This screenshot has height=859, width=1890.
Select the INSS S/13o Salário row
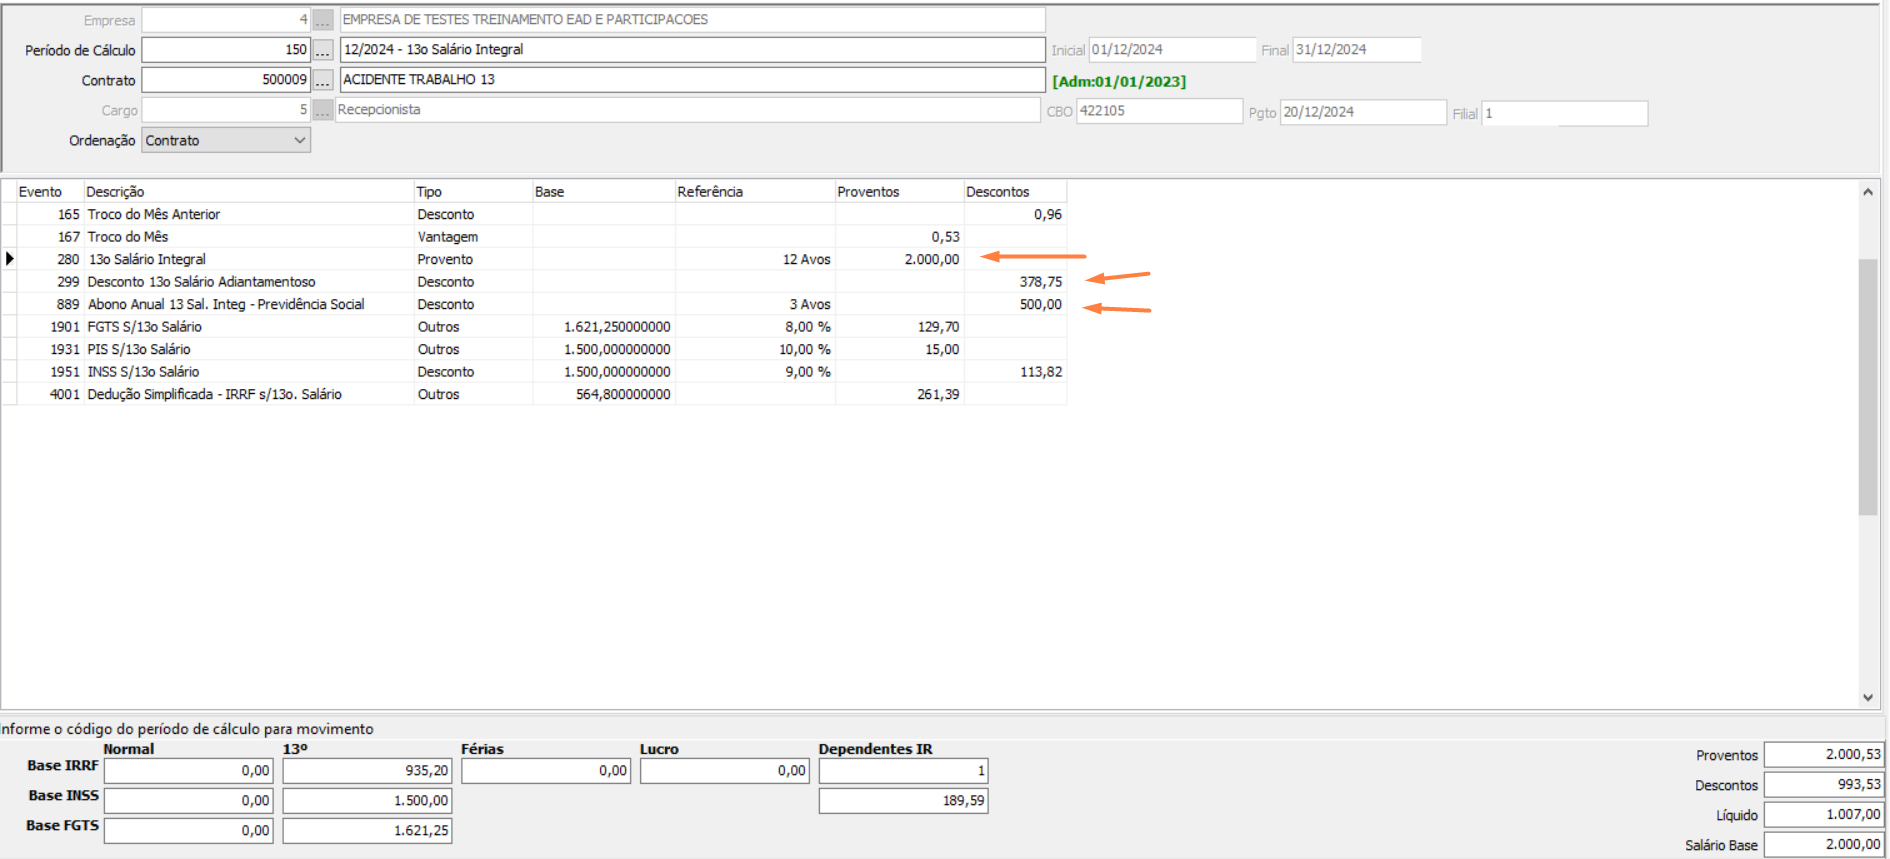point(143,372)
